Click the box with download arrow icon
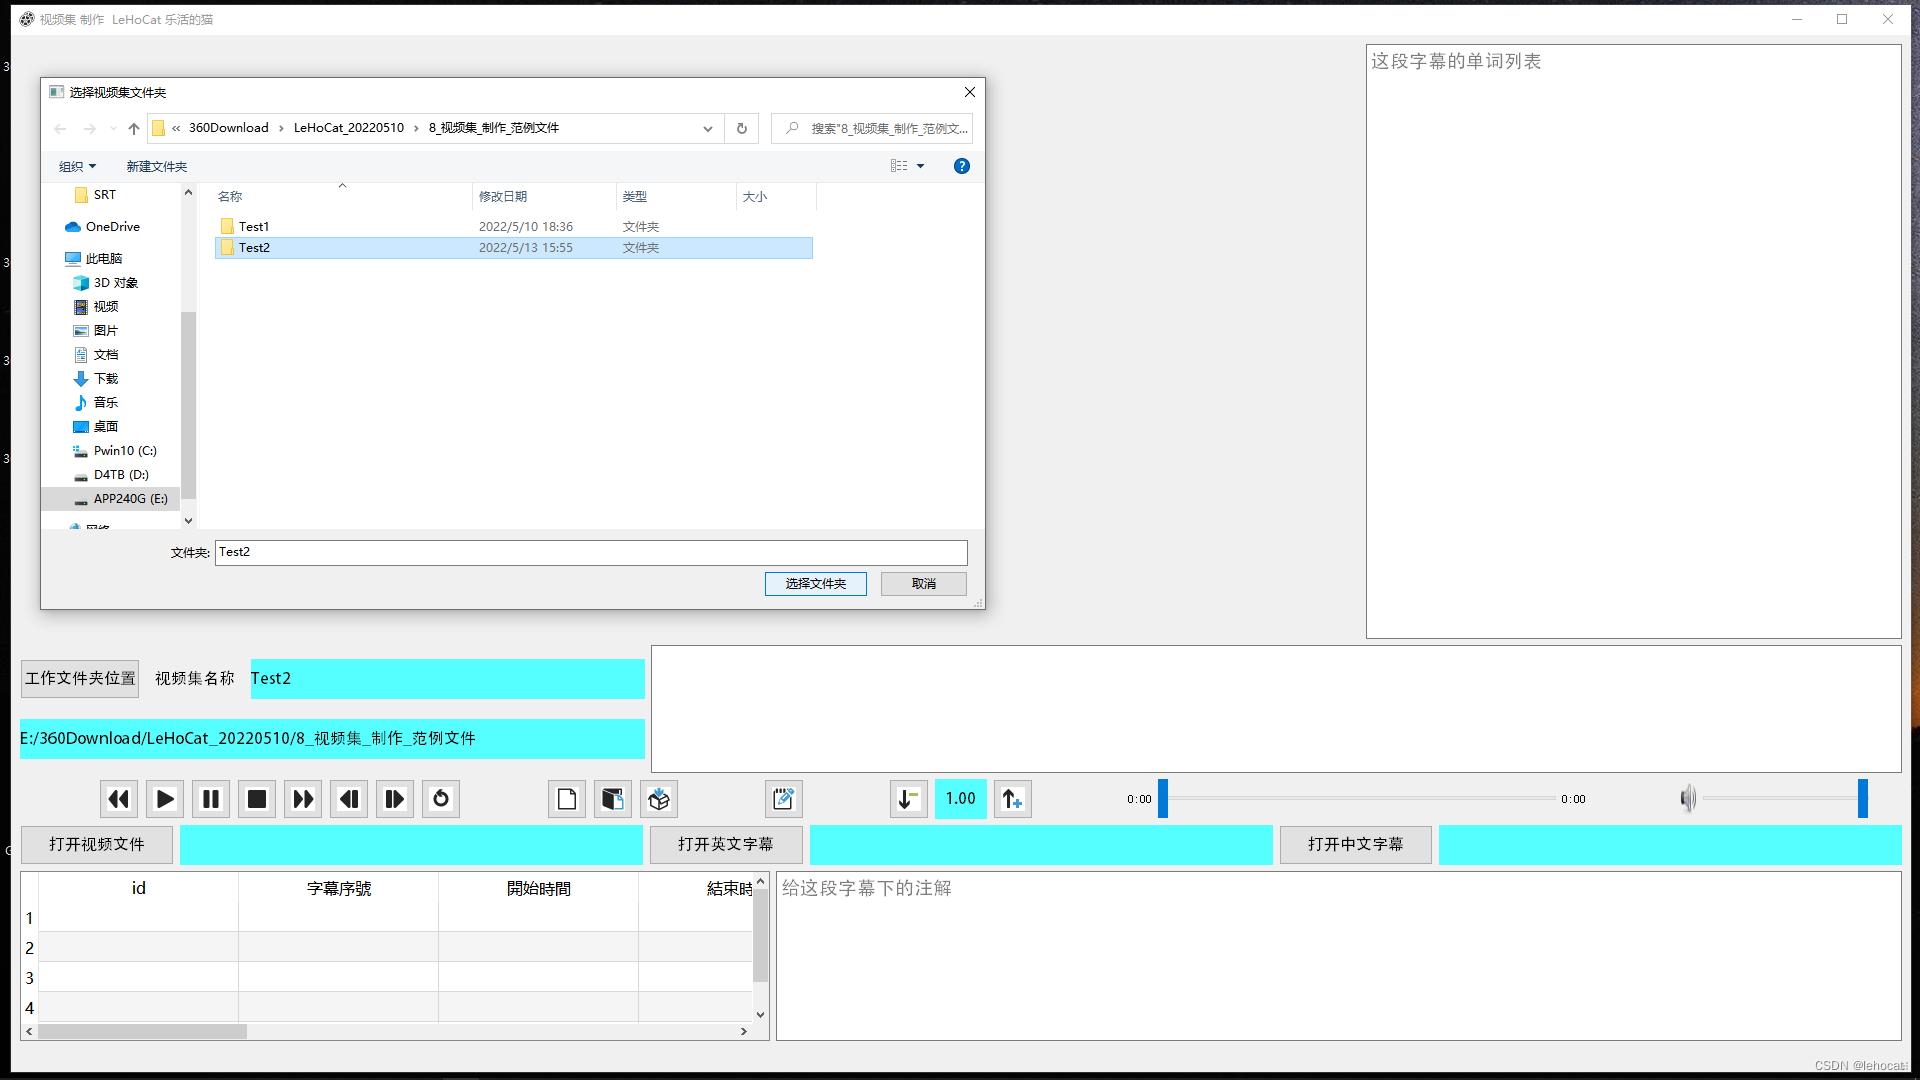1920x1080 pixels. [x=659, y=799]
